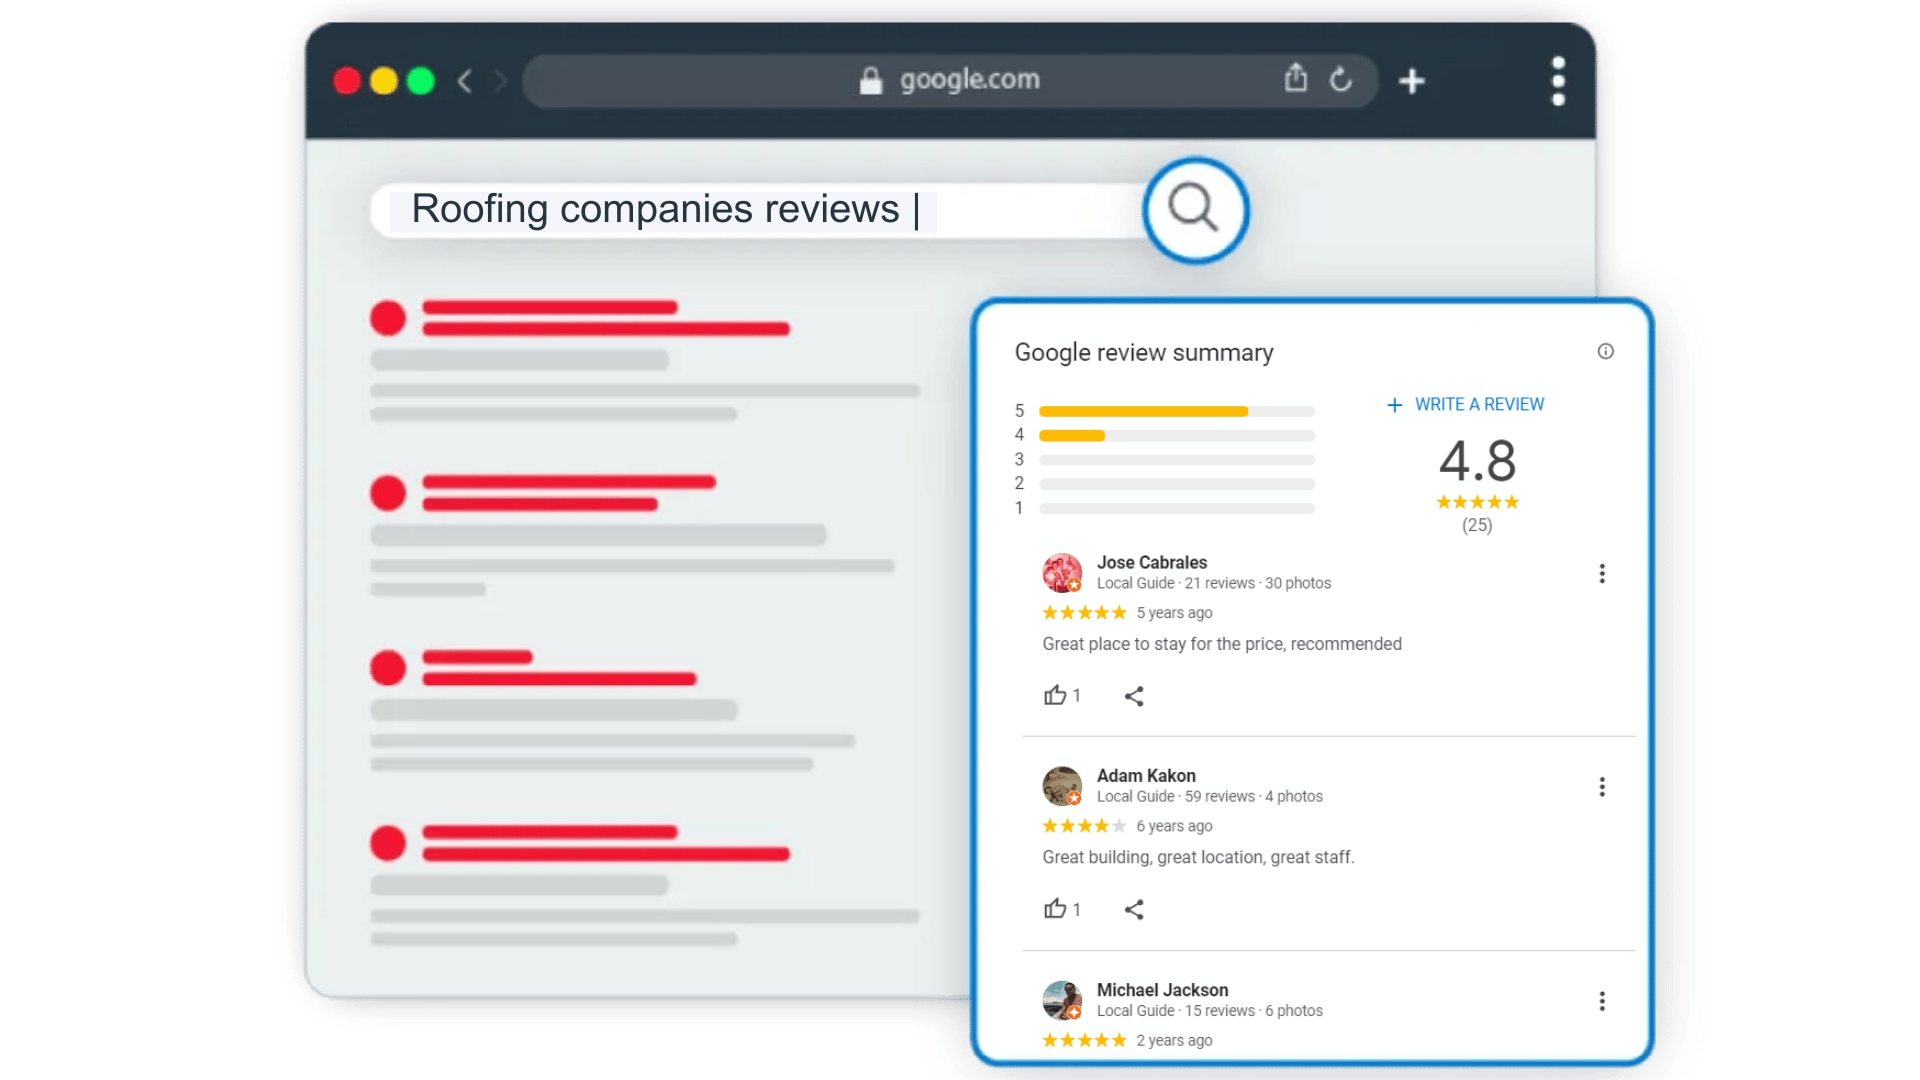Open options for Michael Jackson's review
Viewport: 1920px width, 1080px height.
(x=1602, y=1001)
